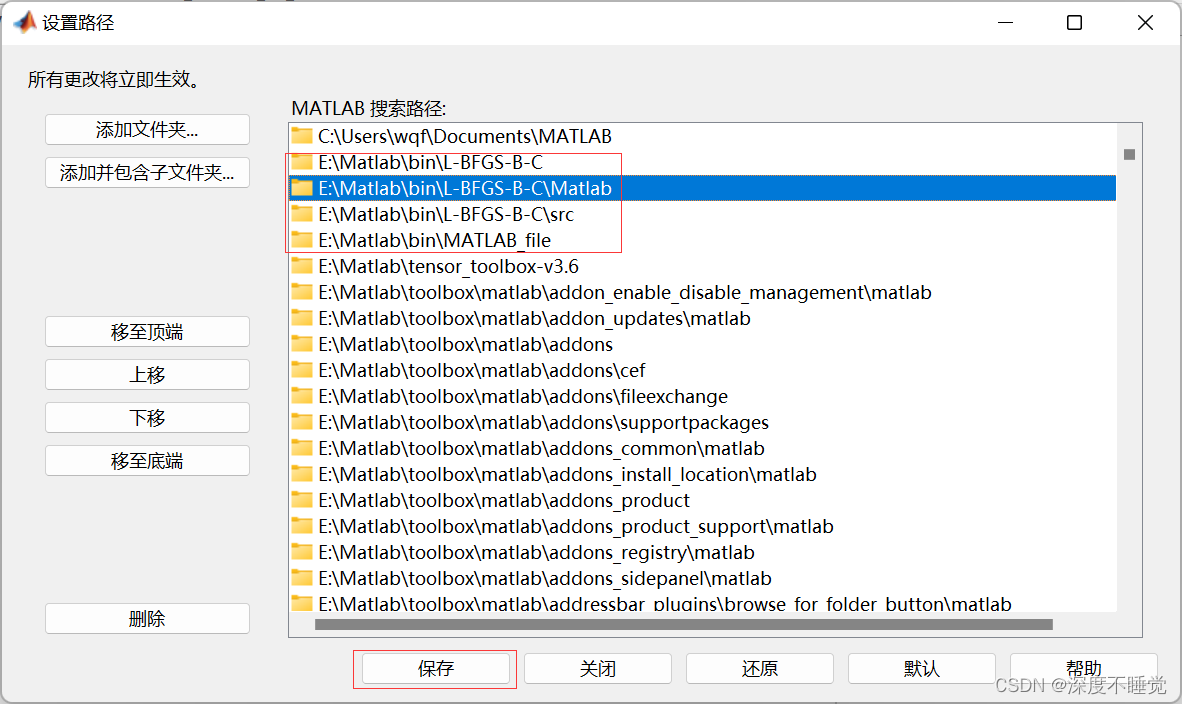Viewport: 1182px width, 704px height.
Task: Select addons_product path entry
Action: pyautogui.click(x=504, y=500)
